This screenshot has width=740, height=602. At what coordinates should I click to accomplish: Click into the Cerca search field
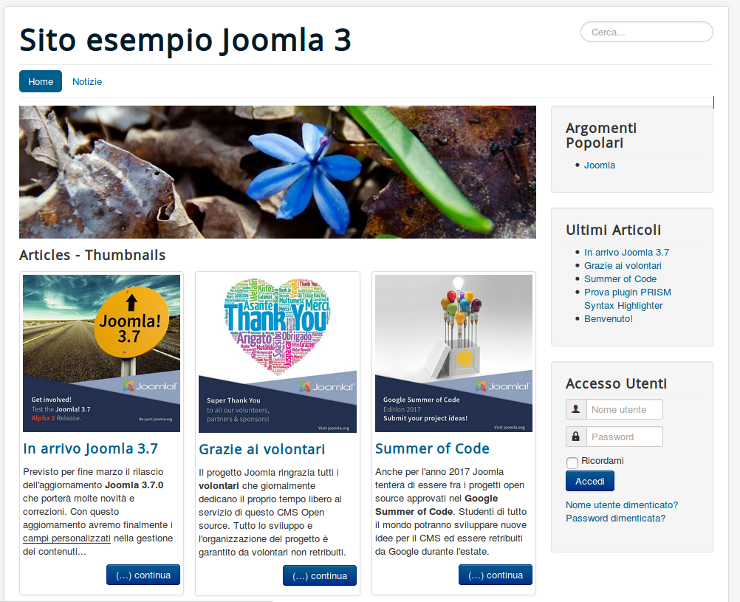pos(647,32)
